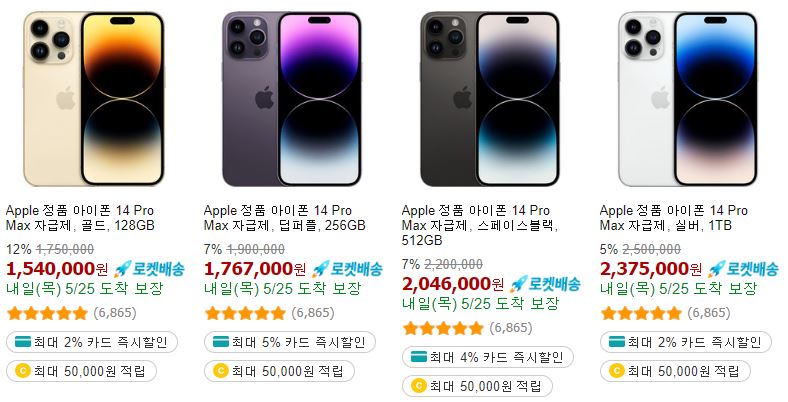Click the star rating under the gold model
The image size is (788, 402).
(x=47, y=314)
